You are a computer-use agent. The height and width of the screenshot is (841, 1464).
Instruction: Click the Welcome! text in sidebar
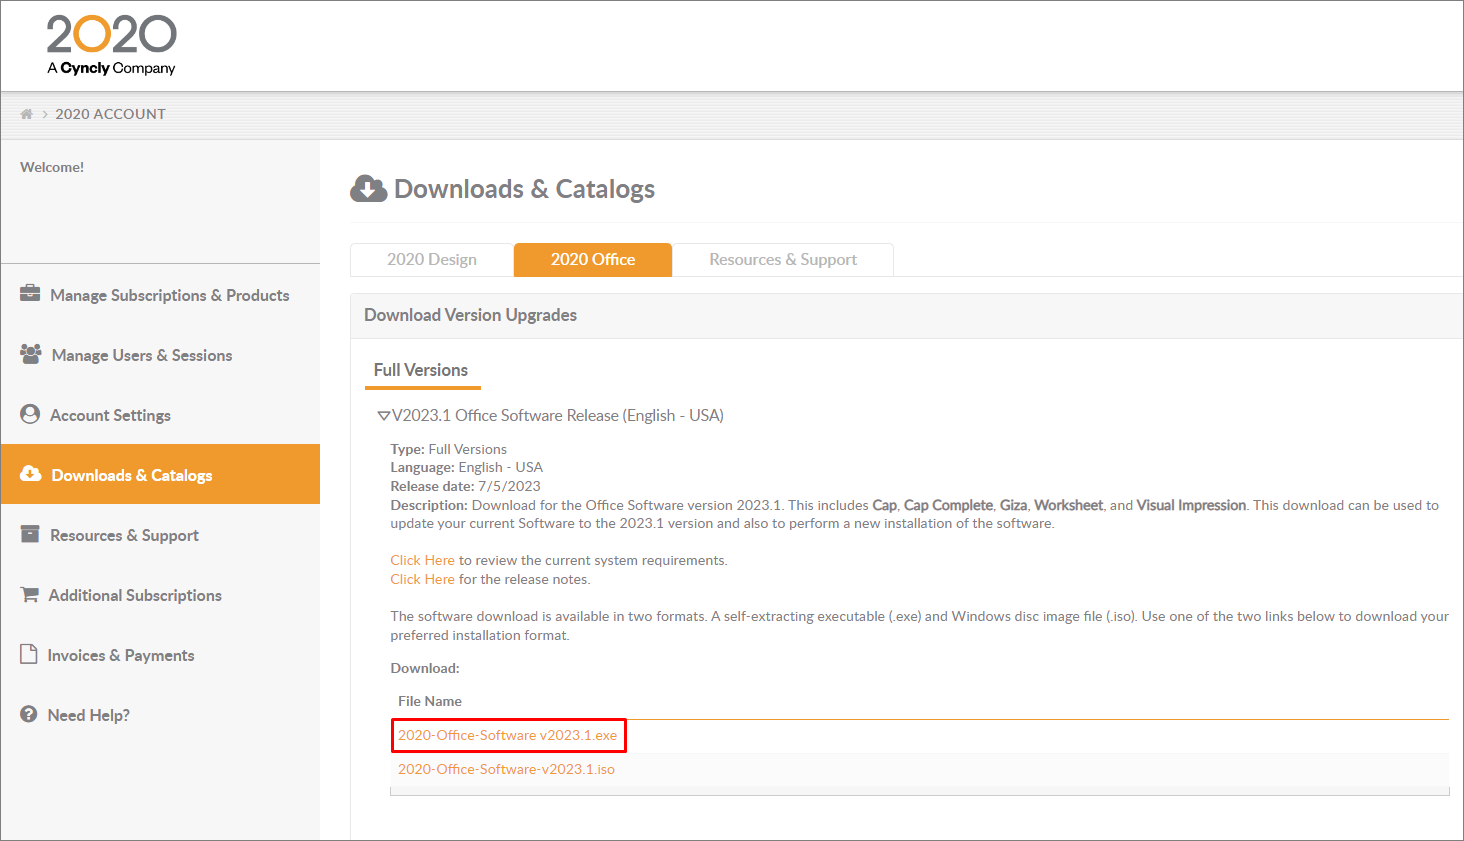[52, 167]
